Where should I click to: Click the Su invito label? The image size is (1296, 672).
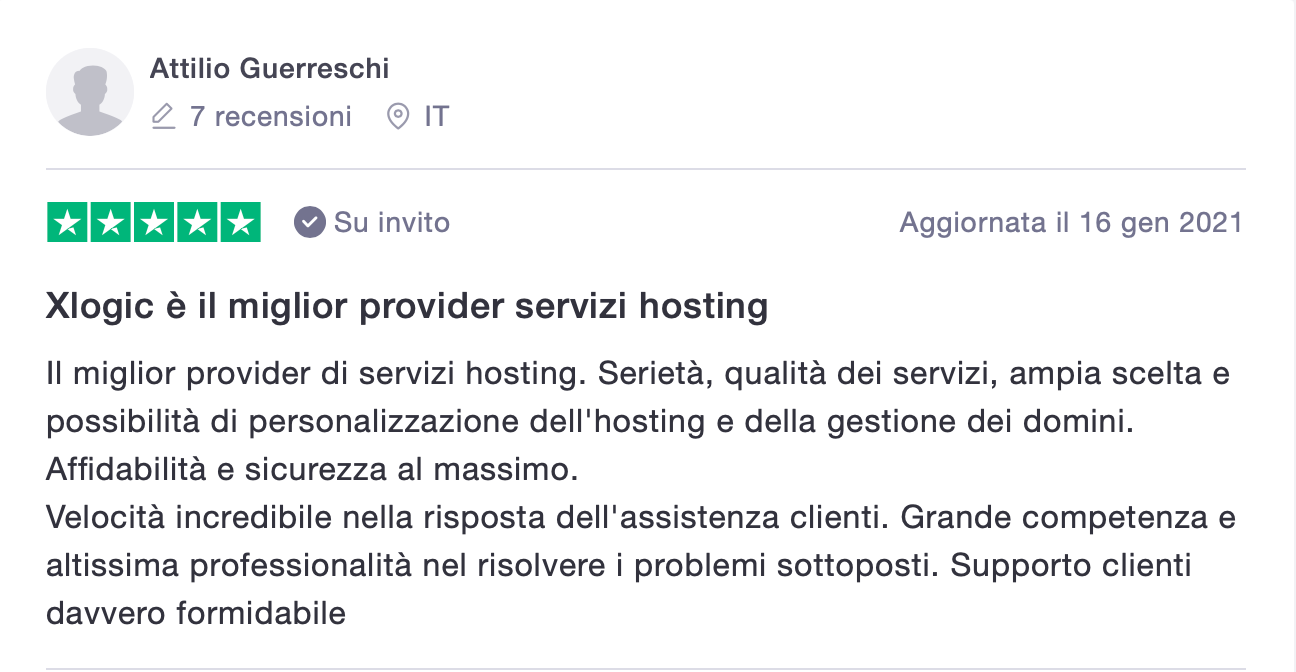tap(392, 222)
